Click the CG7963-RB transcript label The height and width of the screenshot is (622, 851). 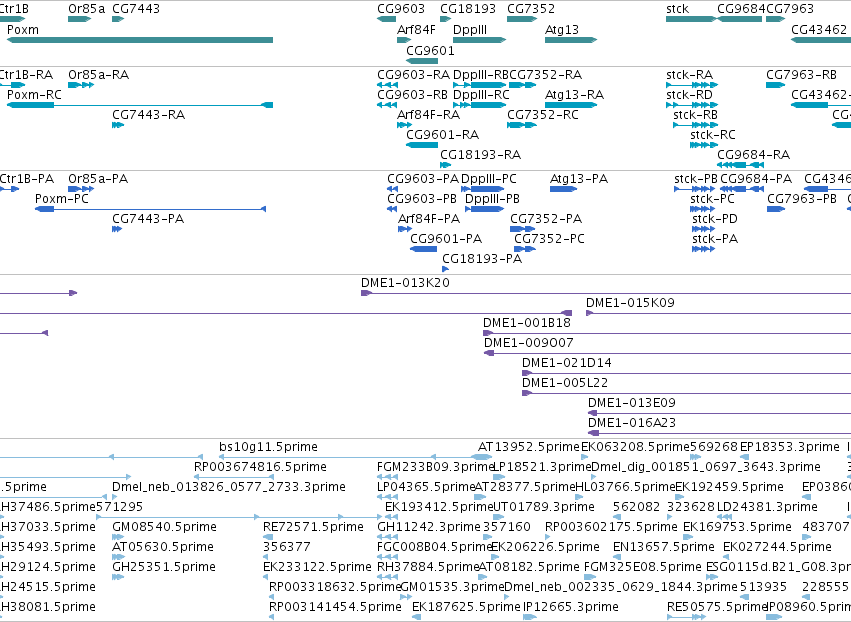[802, 74]
